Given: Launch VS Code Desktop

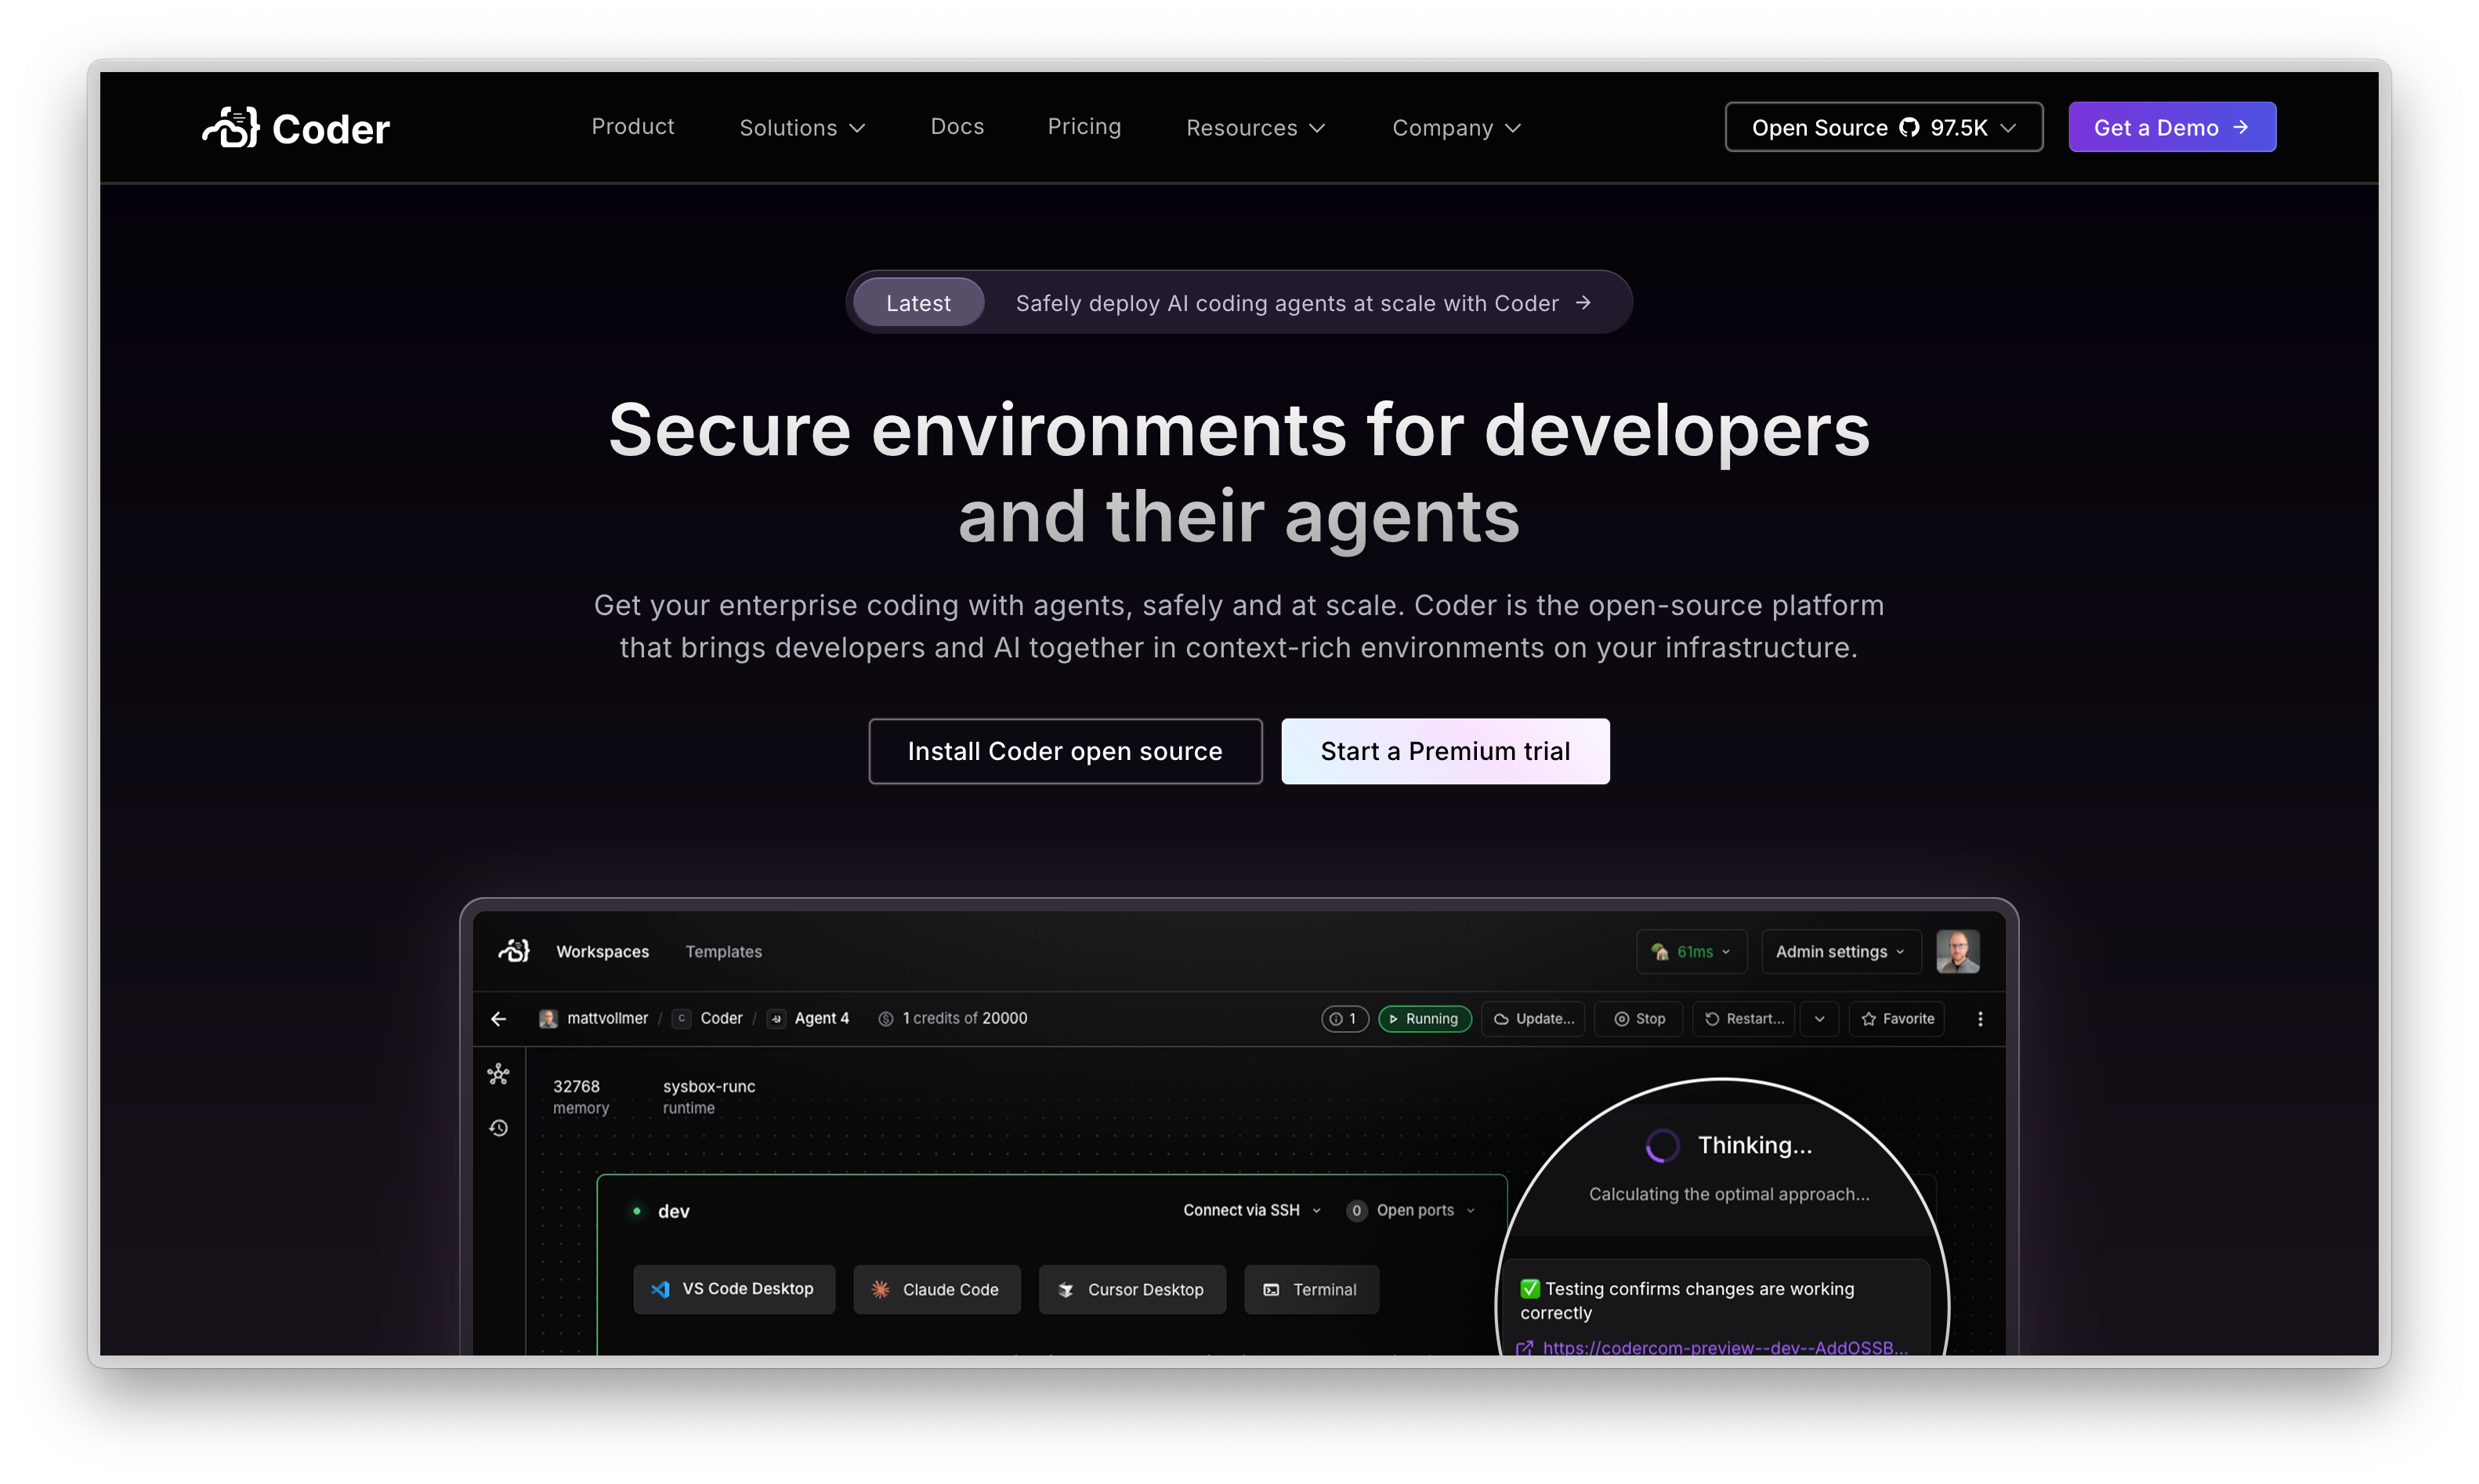Looking at the screenshot, I should [734, 1289].
